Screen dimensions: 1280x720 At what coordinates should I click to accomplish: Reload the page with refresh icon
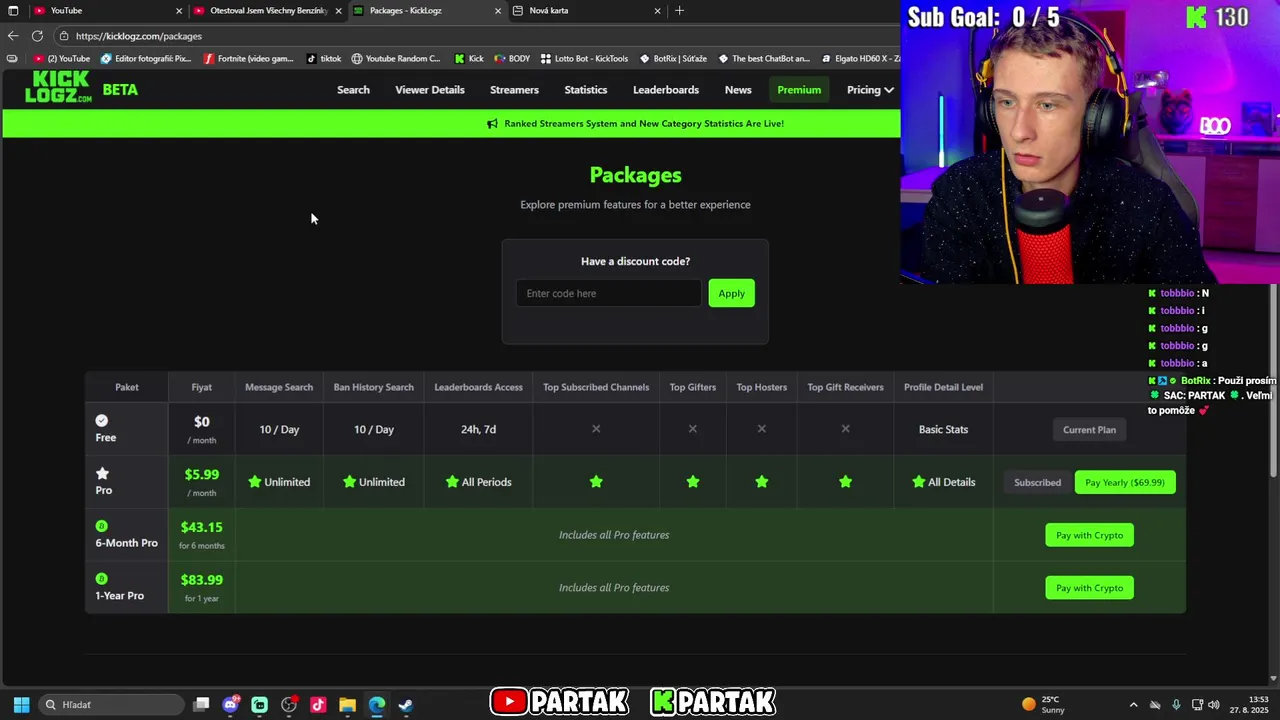coord(37,35)
